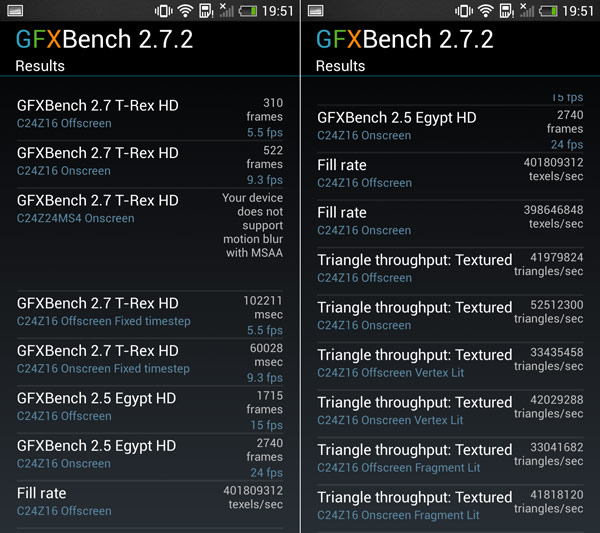The width and height of the screenshot is (600, 533).
Task: Open T-Rex HD Onscreen Fixed timestep result
Action: point(150,362)
